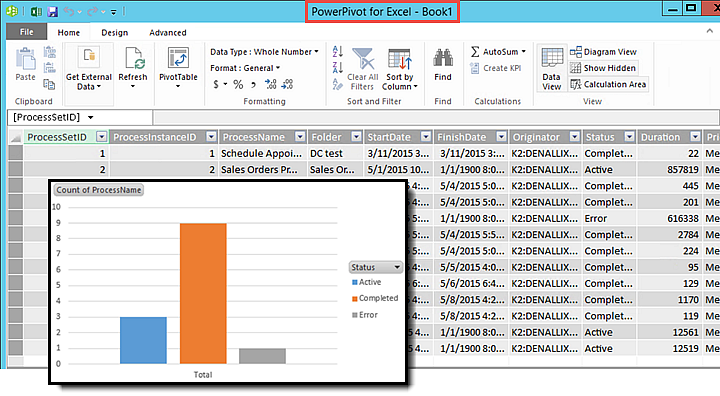
Task: Clear All Filters
Action: pyautogui.click(x=363, y=69)
